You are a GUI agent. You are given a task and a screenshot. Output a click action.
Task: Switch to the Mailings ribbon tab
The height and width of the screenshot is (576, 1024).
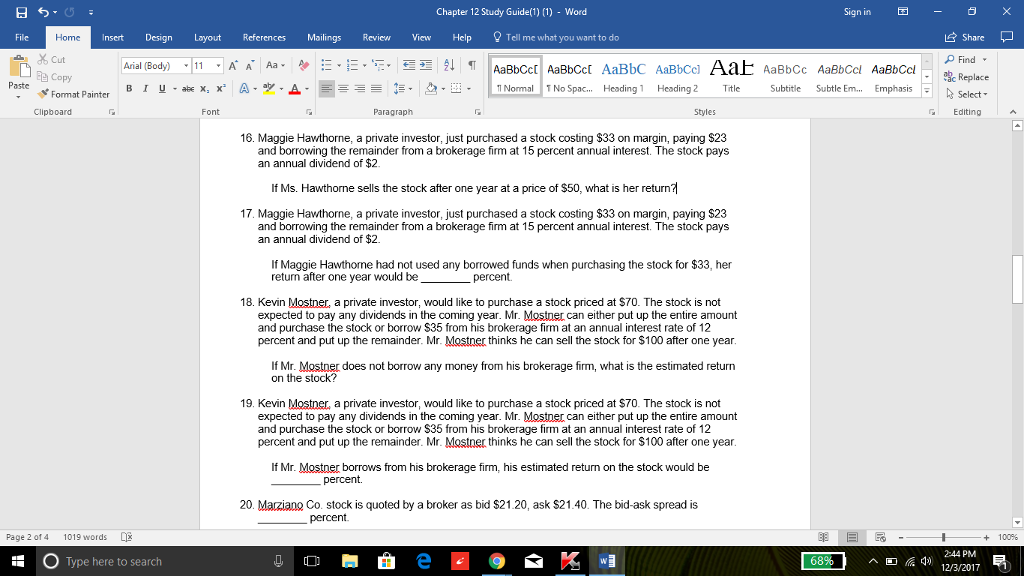tap(324, 37)
